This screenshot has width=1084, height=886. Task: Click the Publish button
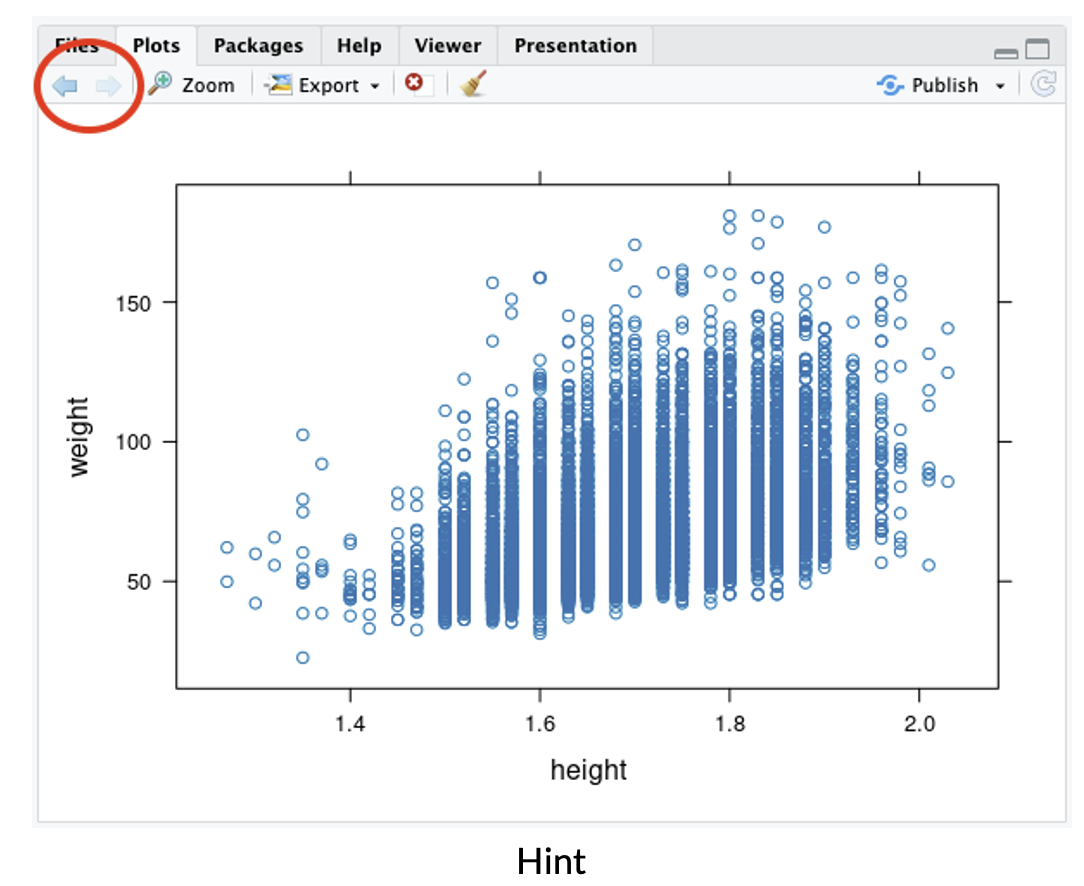928,85
